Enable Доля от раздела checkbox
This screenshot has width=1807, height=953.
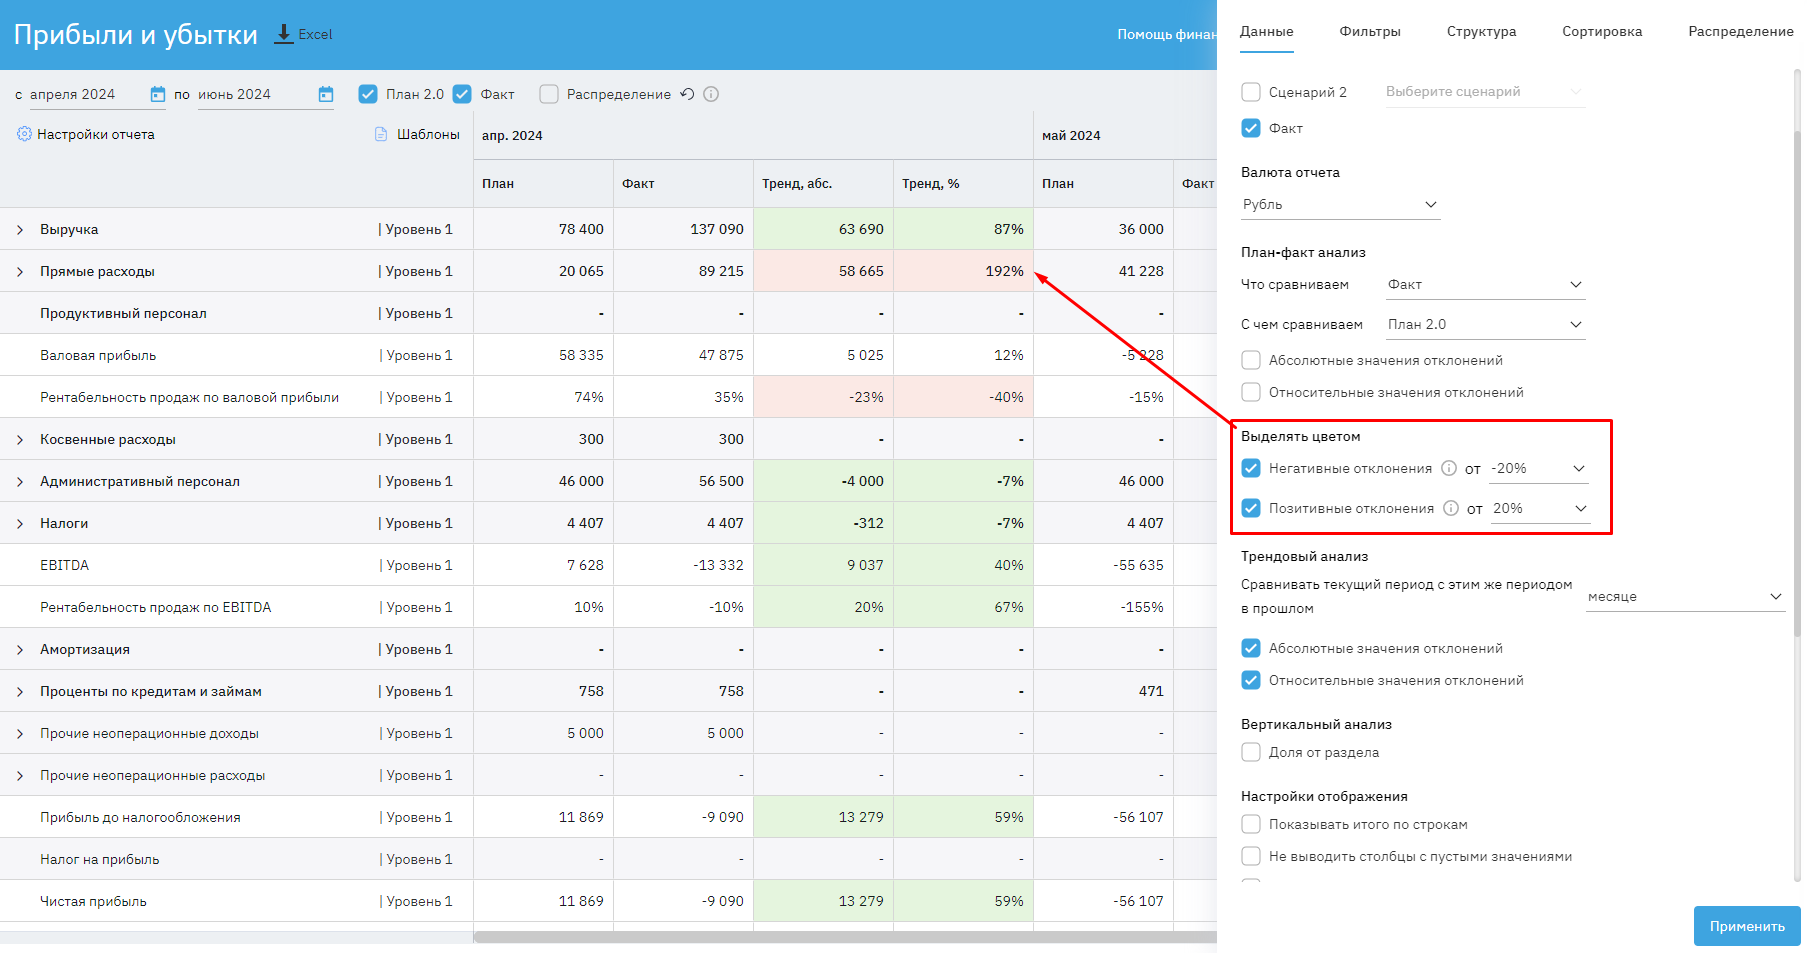1251,752
